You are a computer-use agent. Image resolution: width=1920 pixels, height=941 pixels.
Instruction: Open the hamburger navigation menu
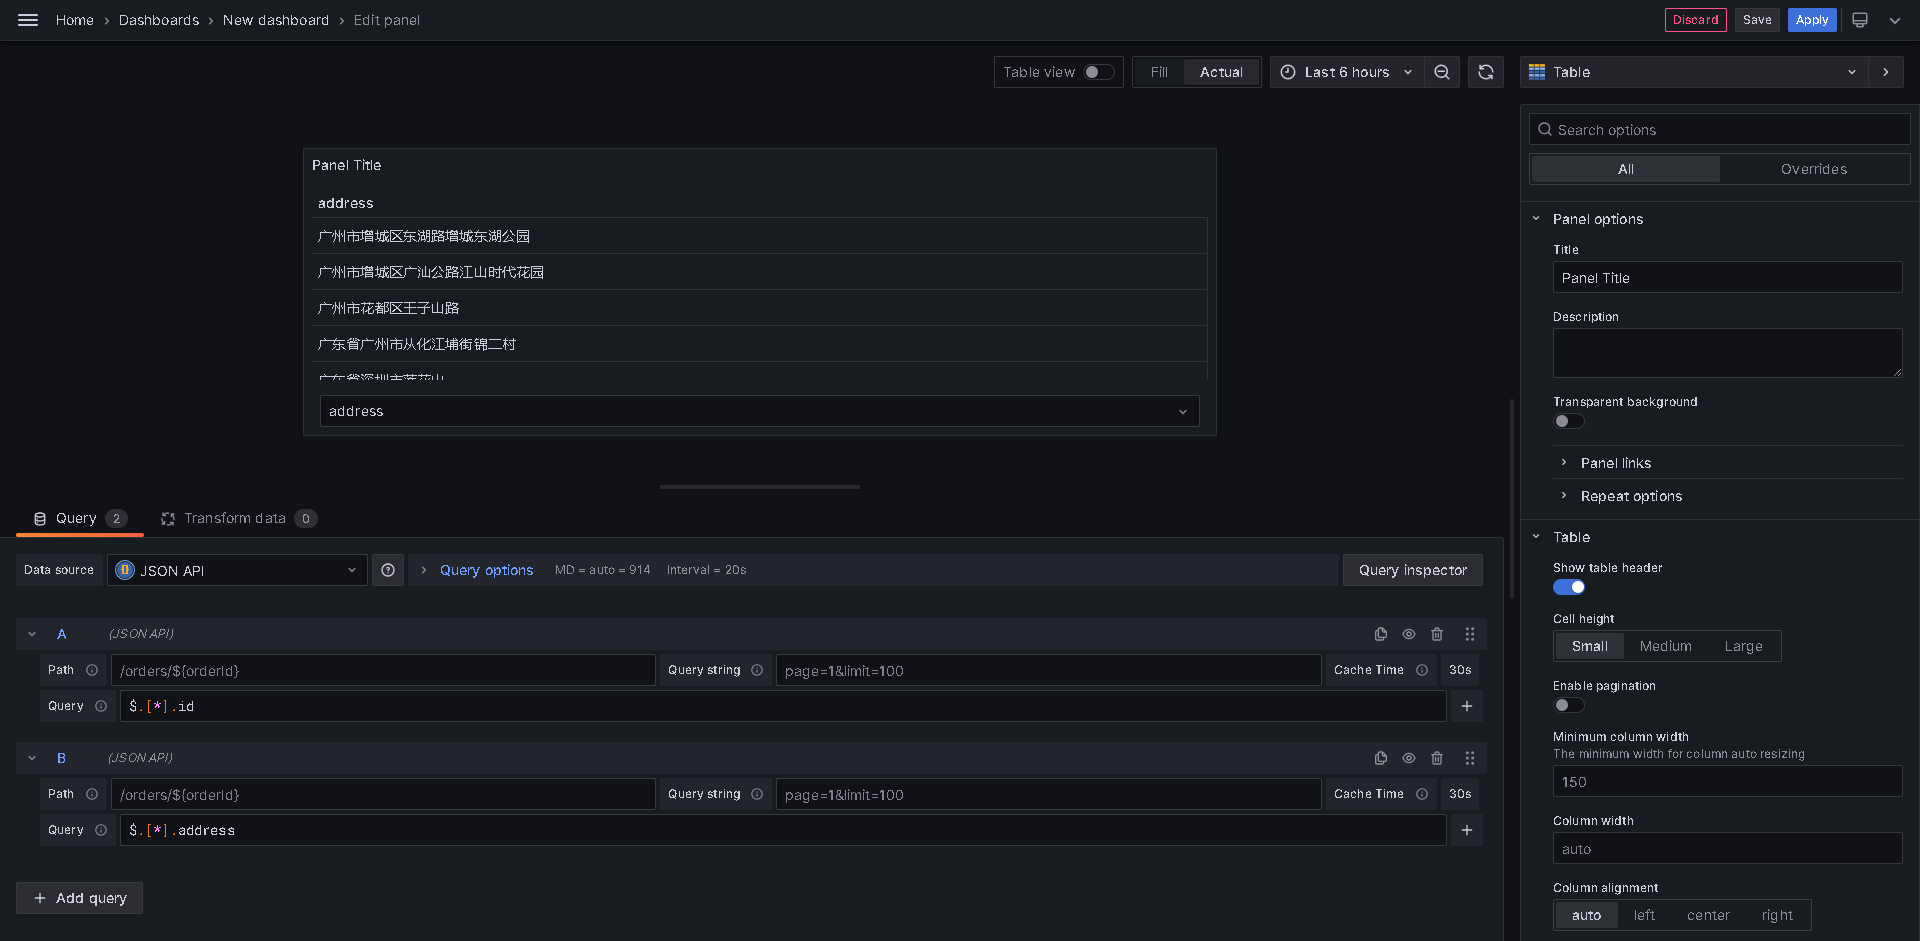[x=27, y=20]
